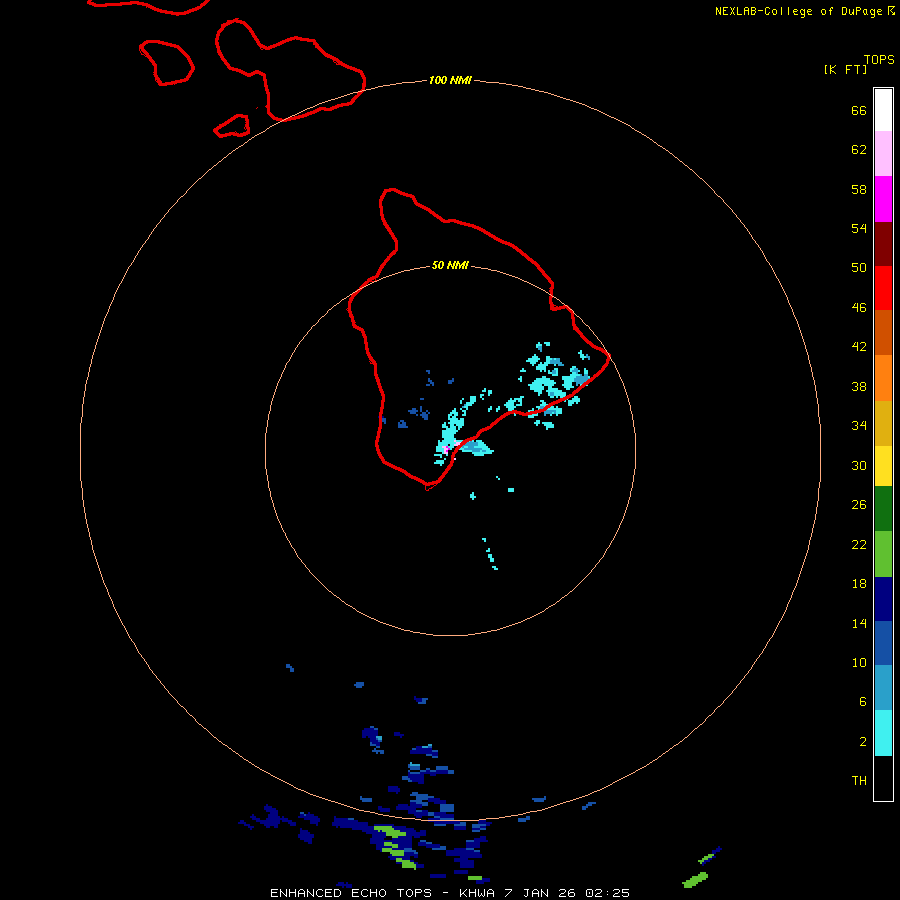The height and width of the screenshot is (900, 900).
Task: Click the magenta echo pixel on the southeast coast
Action: pos(446,449)
